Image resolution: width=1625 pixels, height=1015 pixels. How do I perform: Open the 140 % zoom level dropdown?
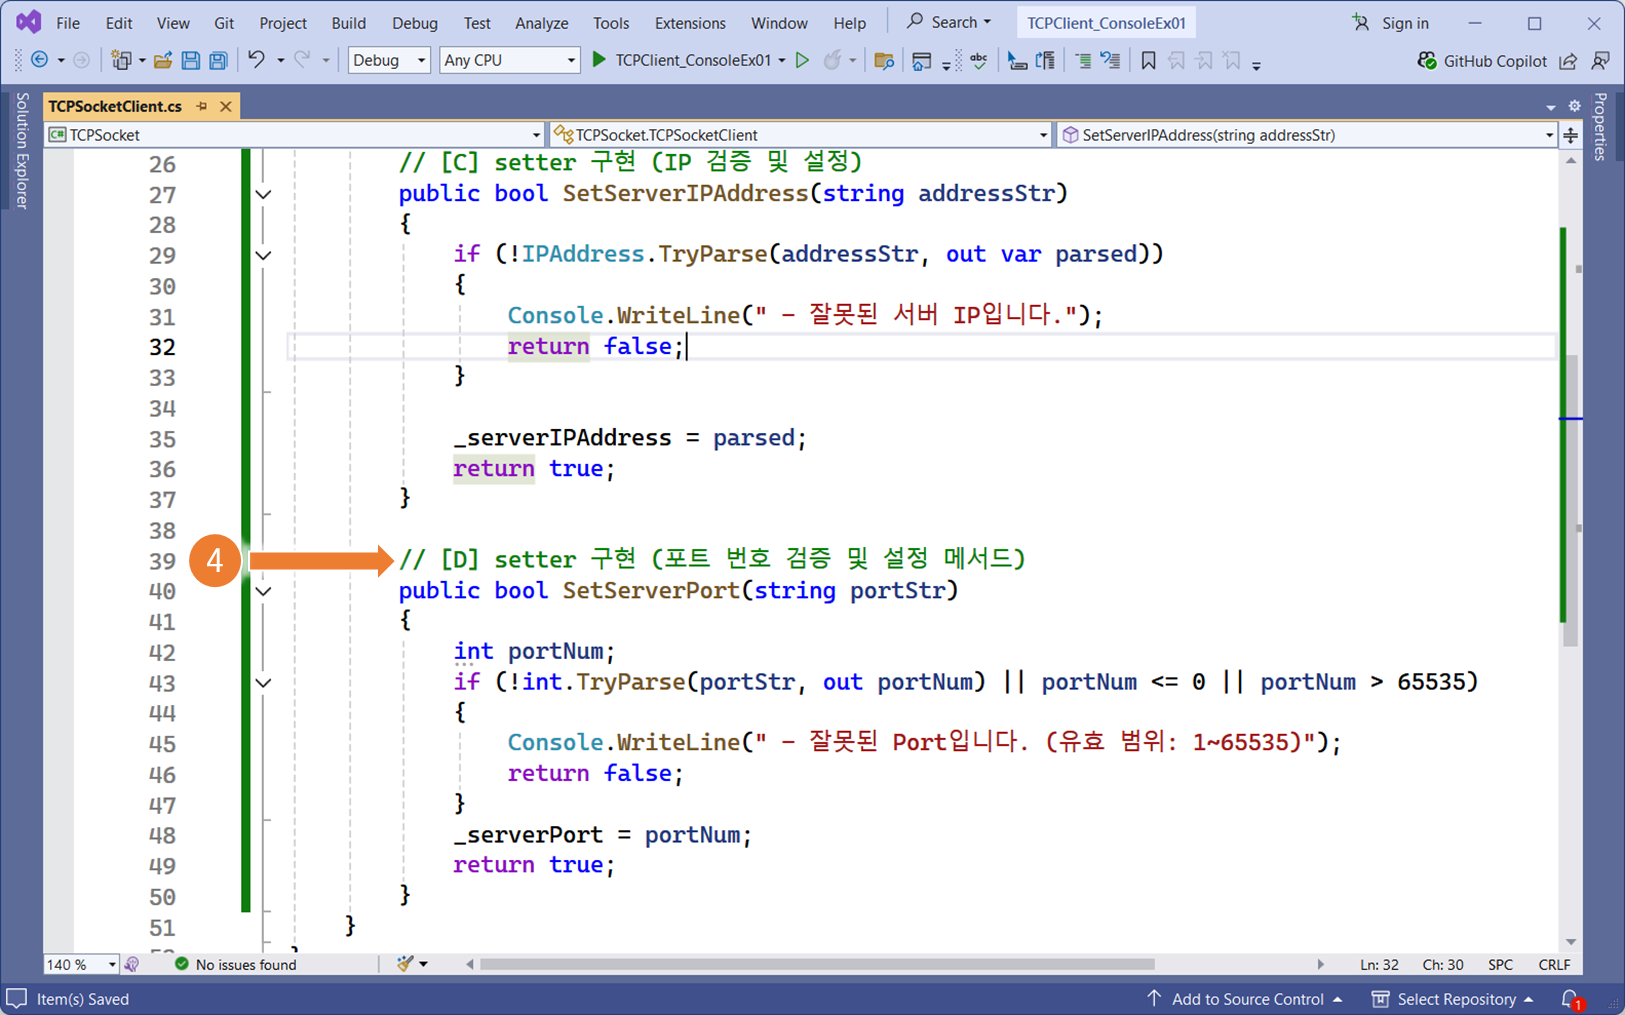click(x=81, y=964)
